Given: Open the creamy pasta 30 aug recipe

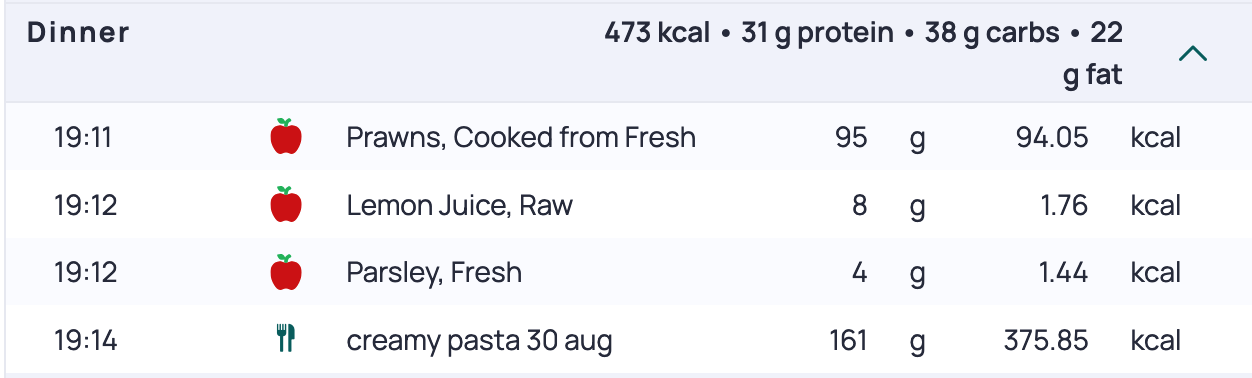Looking at the screenshot, I should click(479, 341).
